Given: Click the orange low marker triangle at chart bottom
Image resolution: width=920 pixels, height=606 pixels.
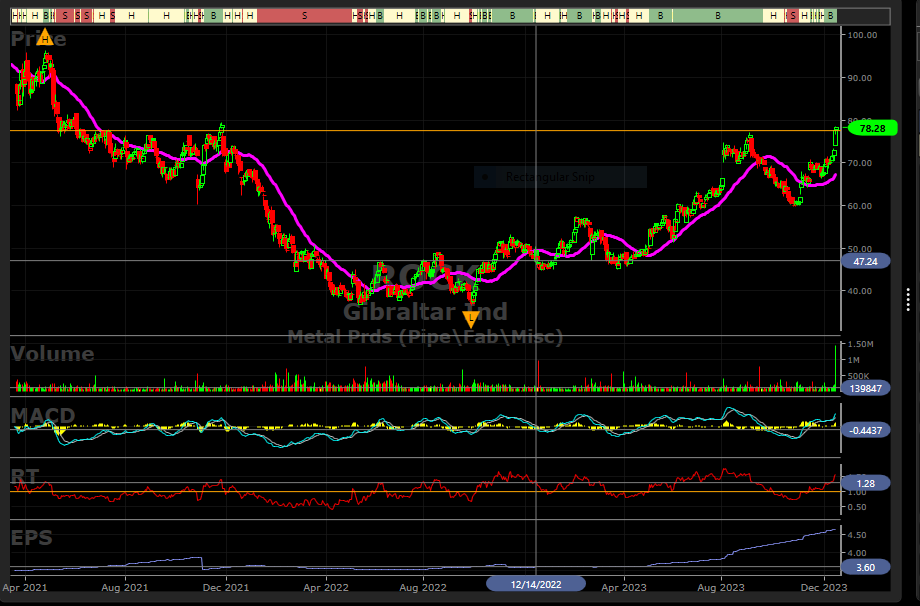Looking at the screenshot, I should (x=471, y=319).
